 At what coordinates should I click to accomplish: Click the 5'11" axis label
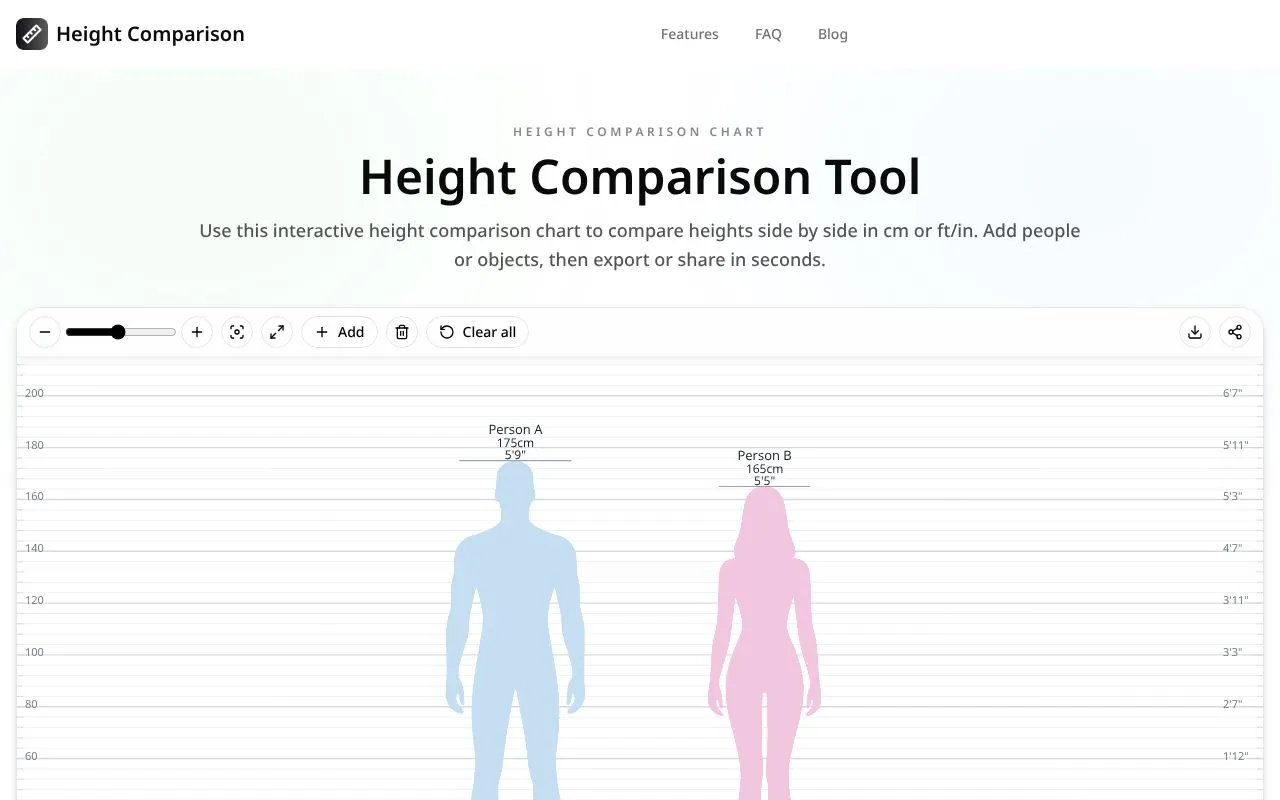coord(1235,445)
